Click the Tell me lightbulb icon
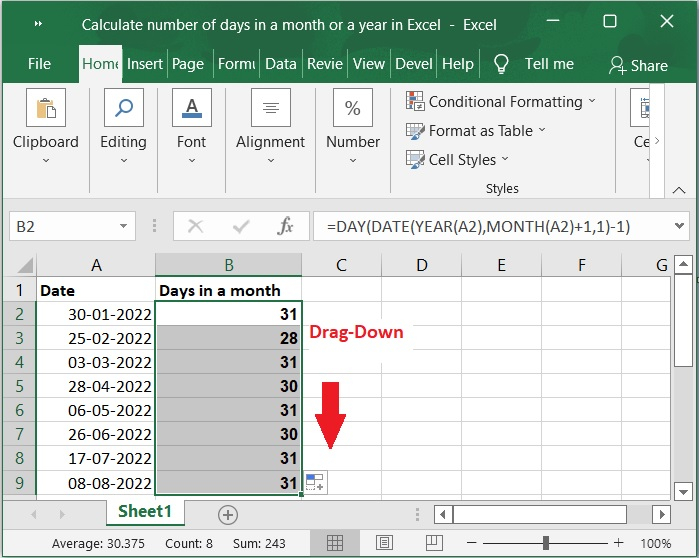699x558 pixels. point(501,64)
